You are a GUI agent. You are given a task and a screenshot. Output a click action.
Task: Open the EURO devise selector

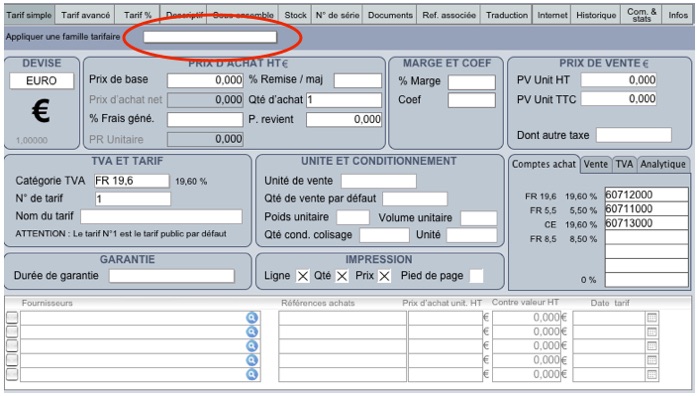tap(41, 81)
